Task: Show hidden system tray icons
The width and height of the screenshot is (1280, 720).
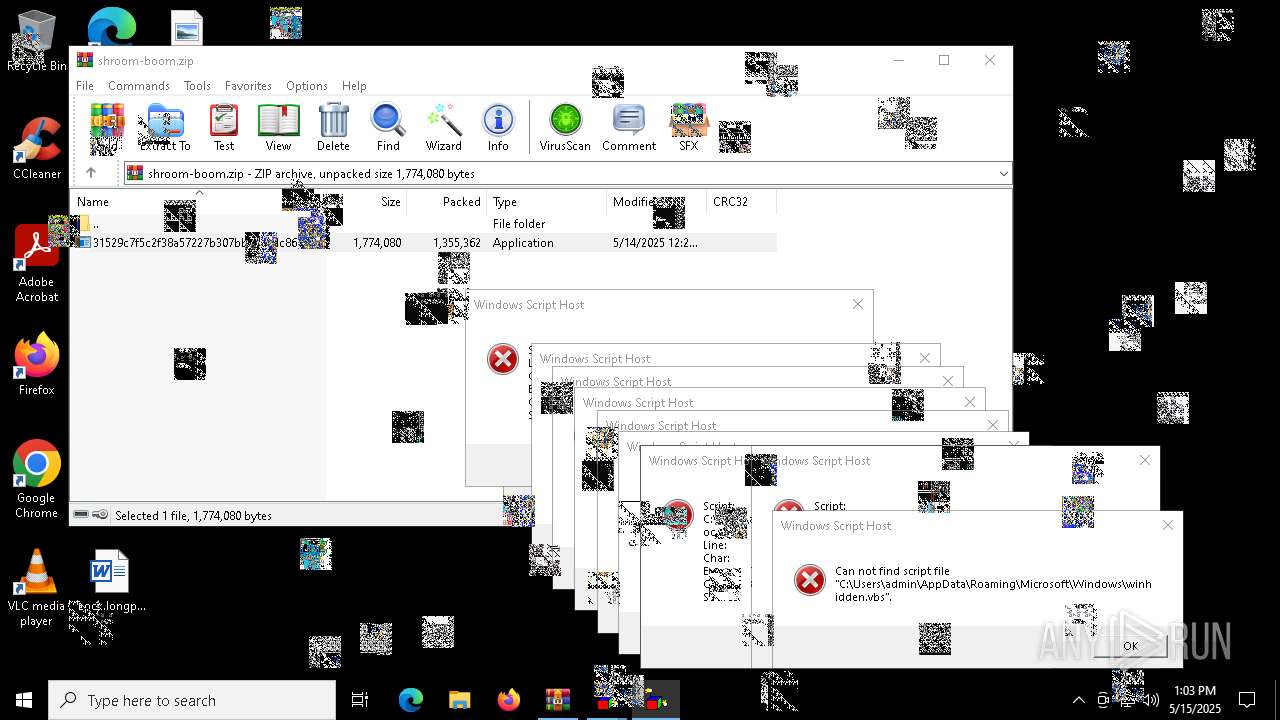Action: pos(1078,700)
